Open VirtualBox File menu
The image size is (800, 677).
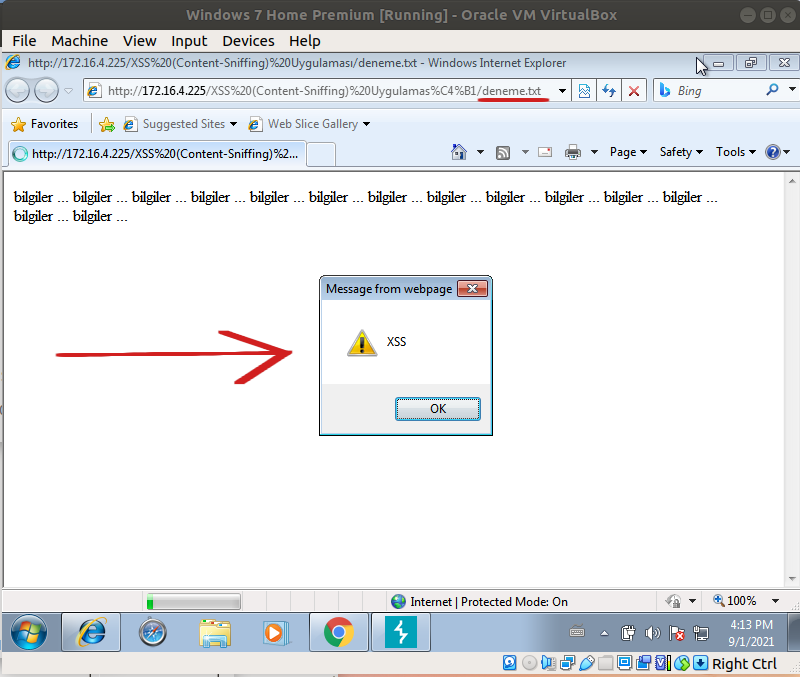24,41
